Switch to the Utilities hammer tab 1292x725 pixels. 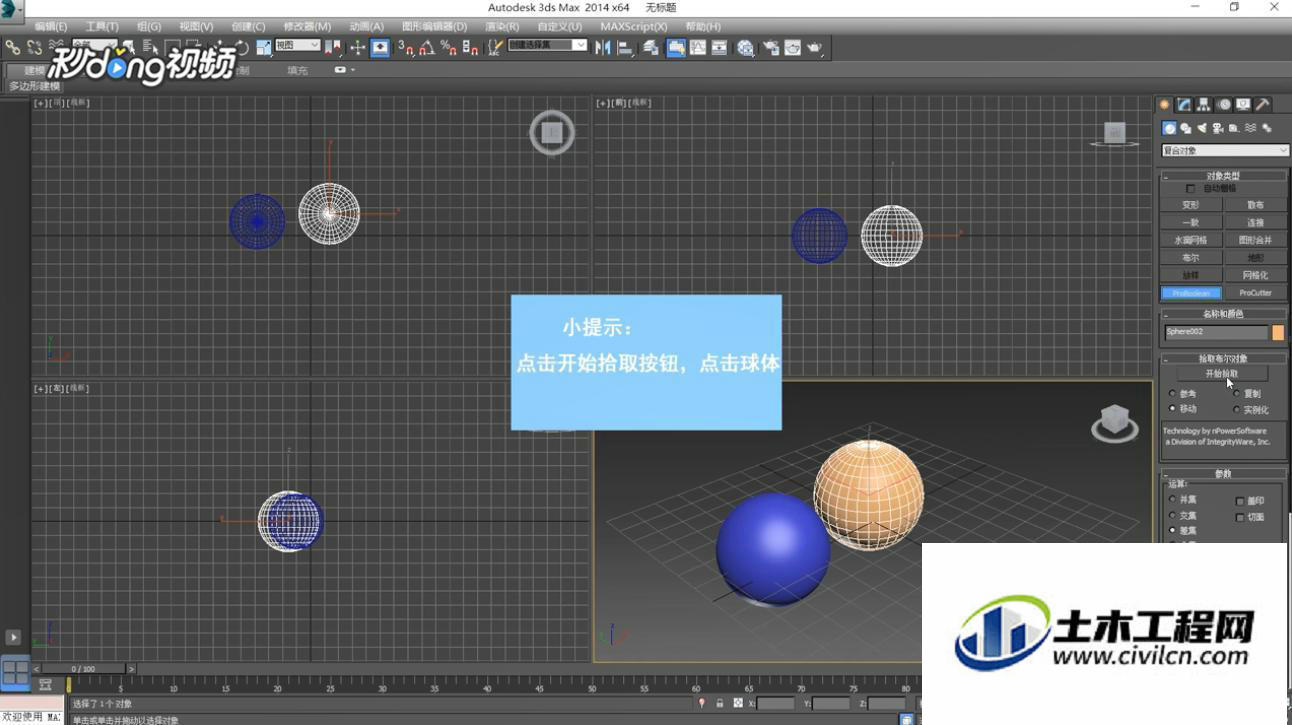(1263, 105)
